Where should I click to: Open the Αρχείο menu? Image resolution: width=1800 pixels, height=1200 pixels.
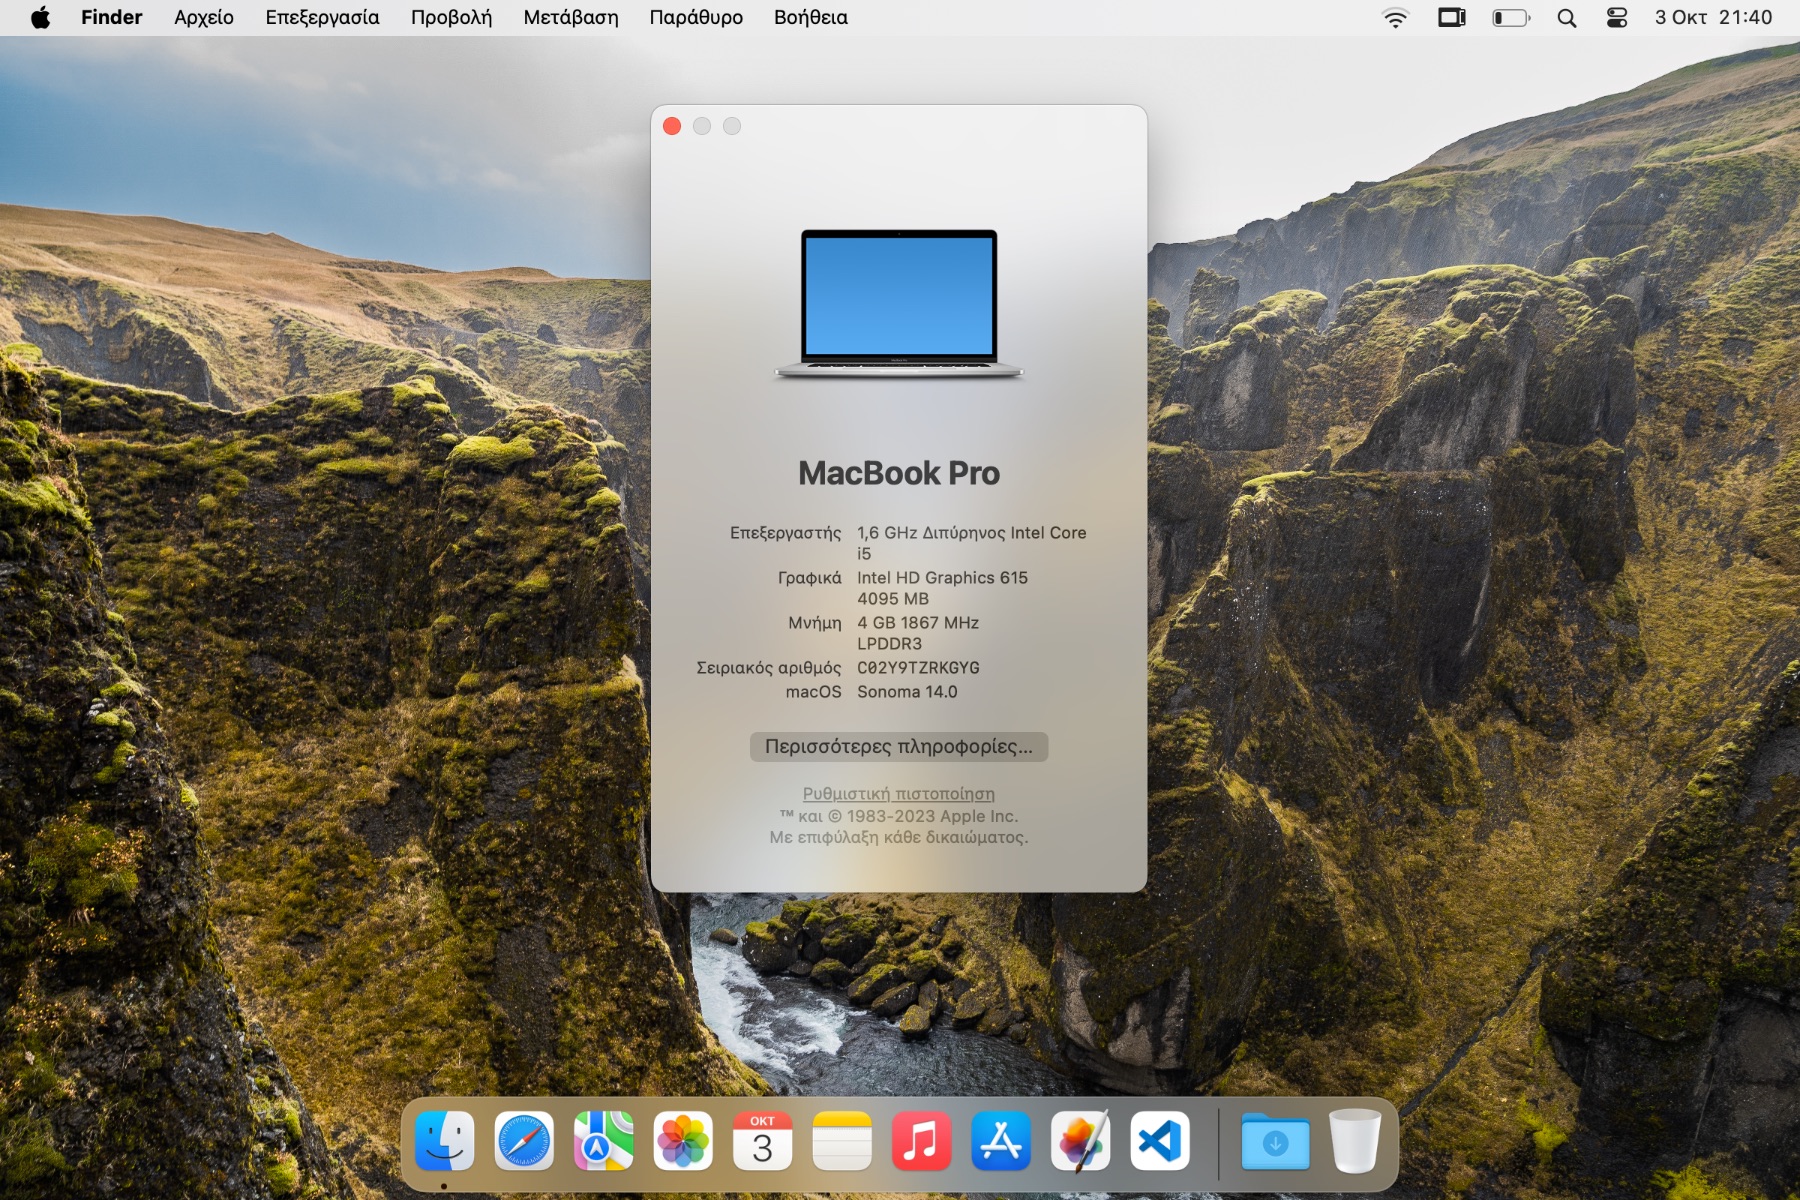click(x=204, y=17)
